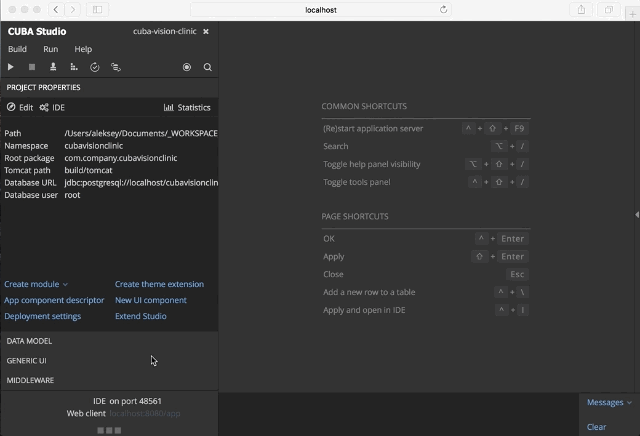Click the IDE gears button

tap(52, 107)
